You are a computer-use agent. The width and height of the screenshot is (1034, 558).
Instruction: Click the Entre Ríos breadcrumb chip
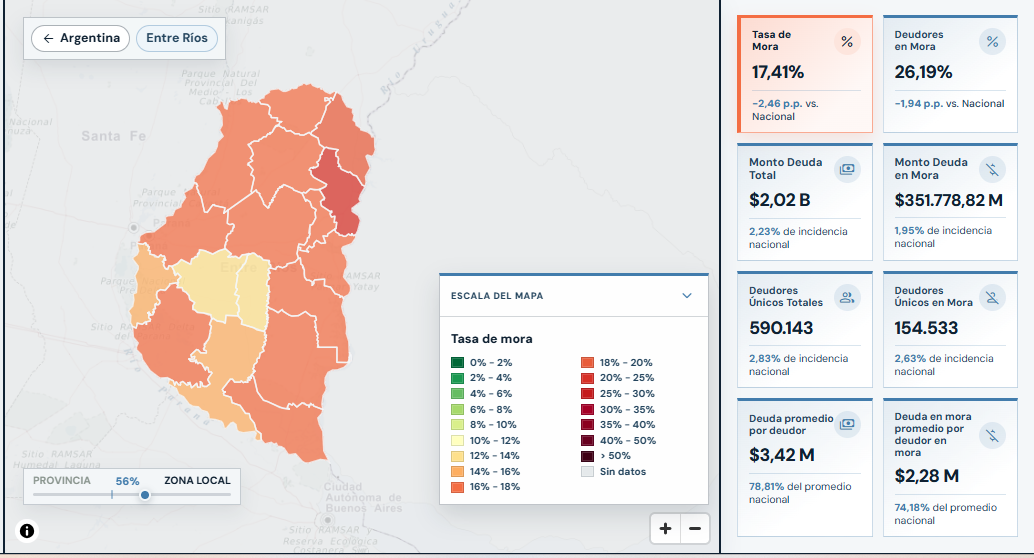(177, 38)
